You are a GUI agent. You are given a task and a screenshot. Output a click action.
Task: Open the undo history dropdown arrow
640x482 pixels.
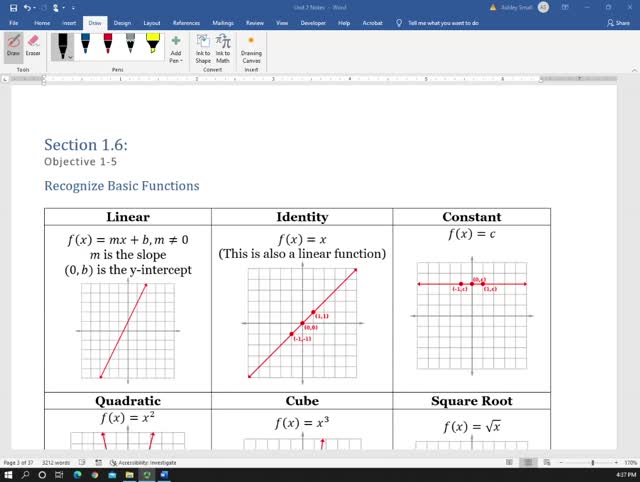click(x=35, y=8)
